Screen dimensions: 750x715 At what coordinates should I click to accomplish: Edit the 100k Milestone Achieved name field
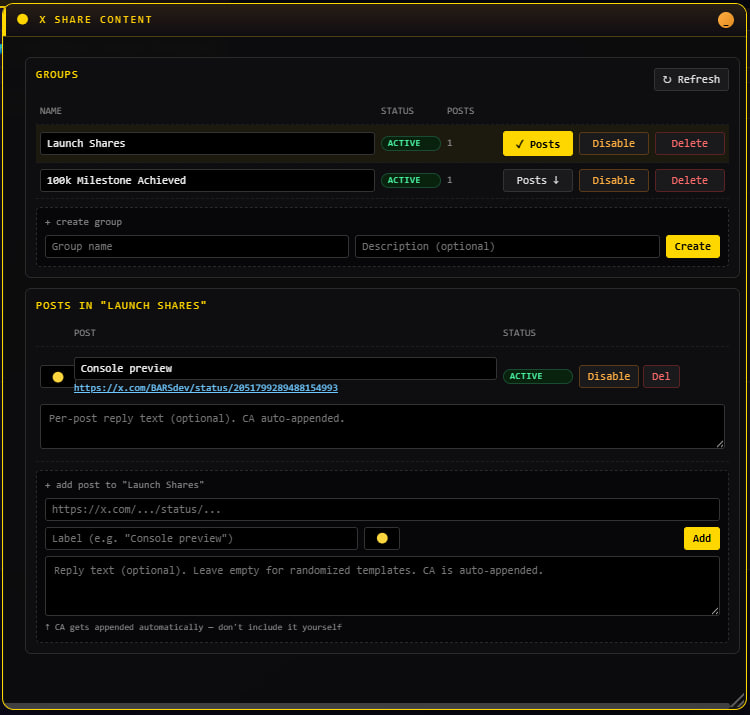[x=207, y=180]
